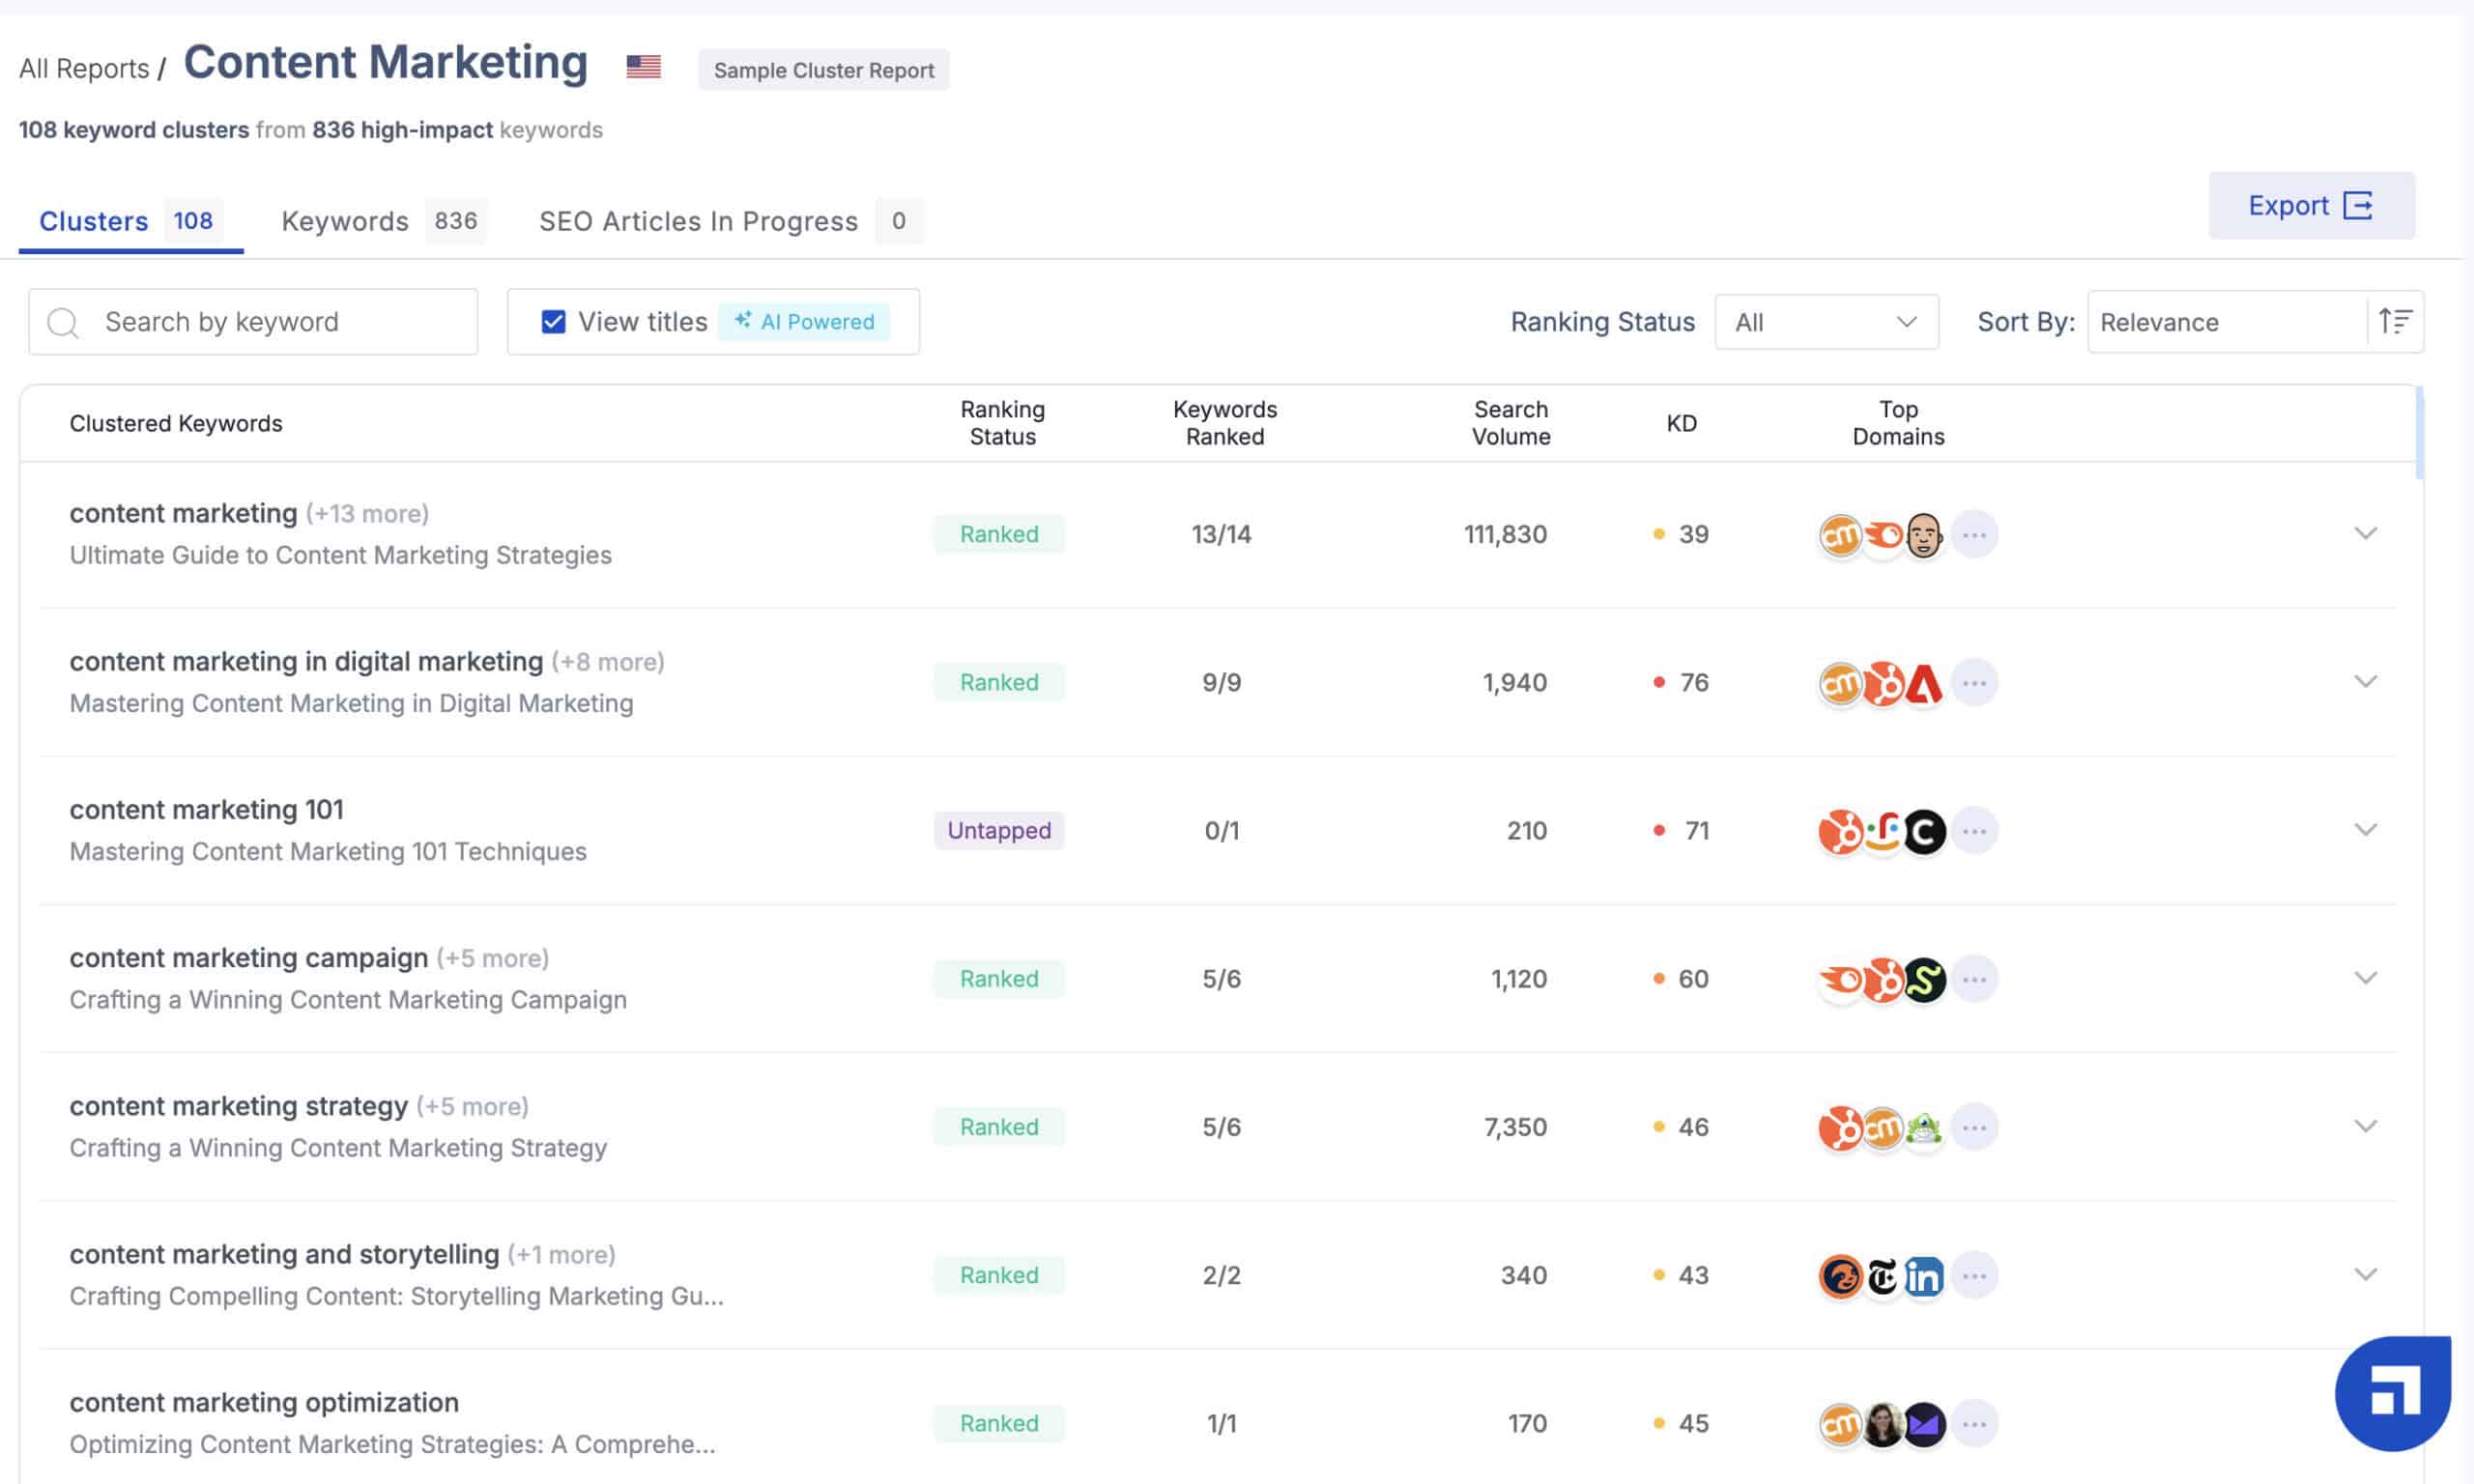Click the sort order direction icon
This screenshot has width=2474, height=1484.
point(2395,321)
